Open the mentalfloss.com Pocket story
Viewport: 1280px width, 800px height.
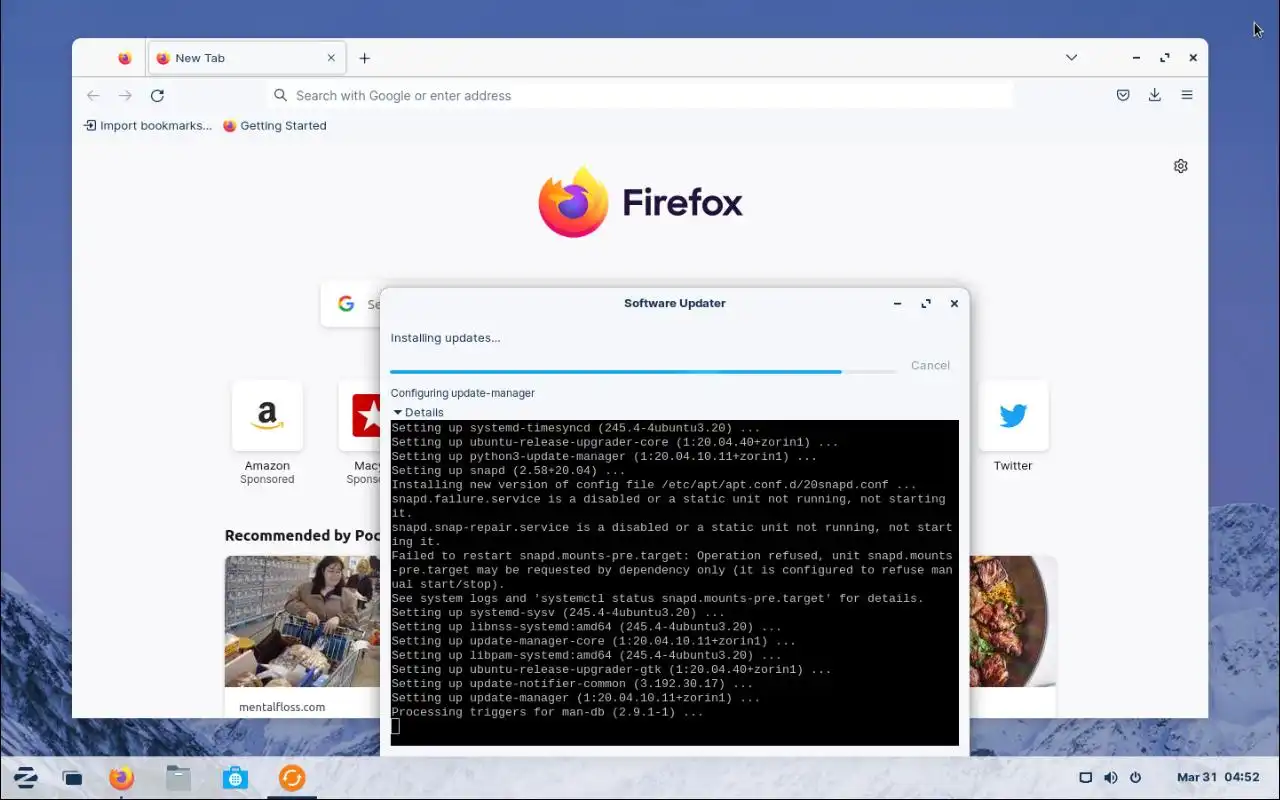coord(302,637)
